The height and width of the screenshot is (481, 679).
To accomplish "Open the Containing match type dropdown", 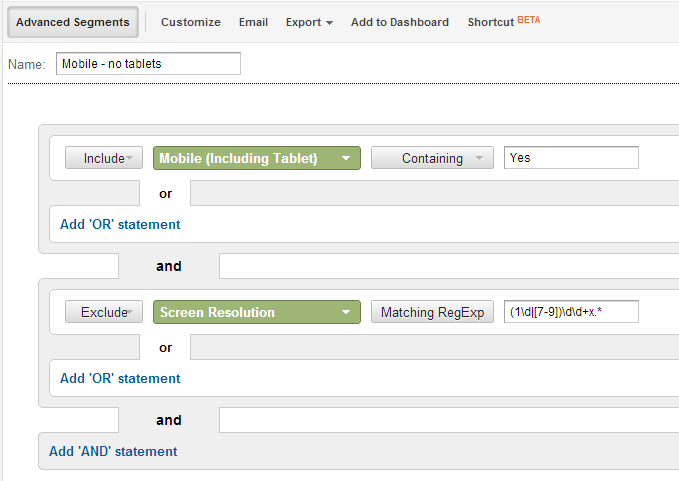I will (x=432, y=158).
